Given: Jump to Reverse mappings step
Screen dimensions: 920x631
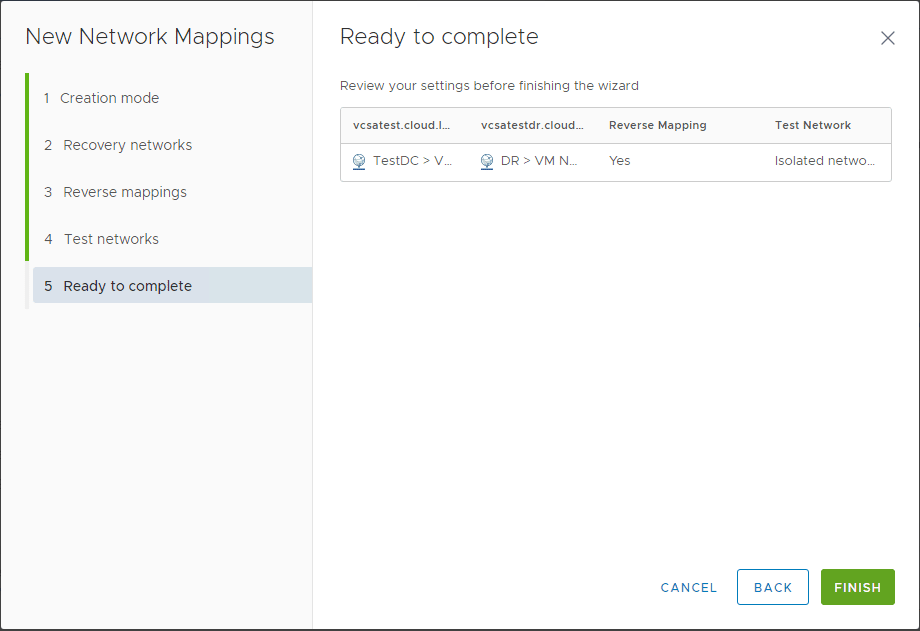Looking at the screenshot, I should pyautogui.click(x=124, y=192).
